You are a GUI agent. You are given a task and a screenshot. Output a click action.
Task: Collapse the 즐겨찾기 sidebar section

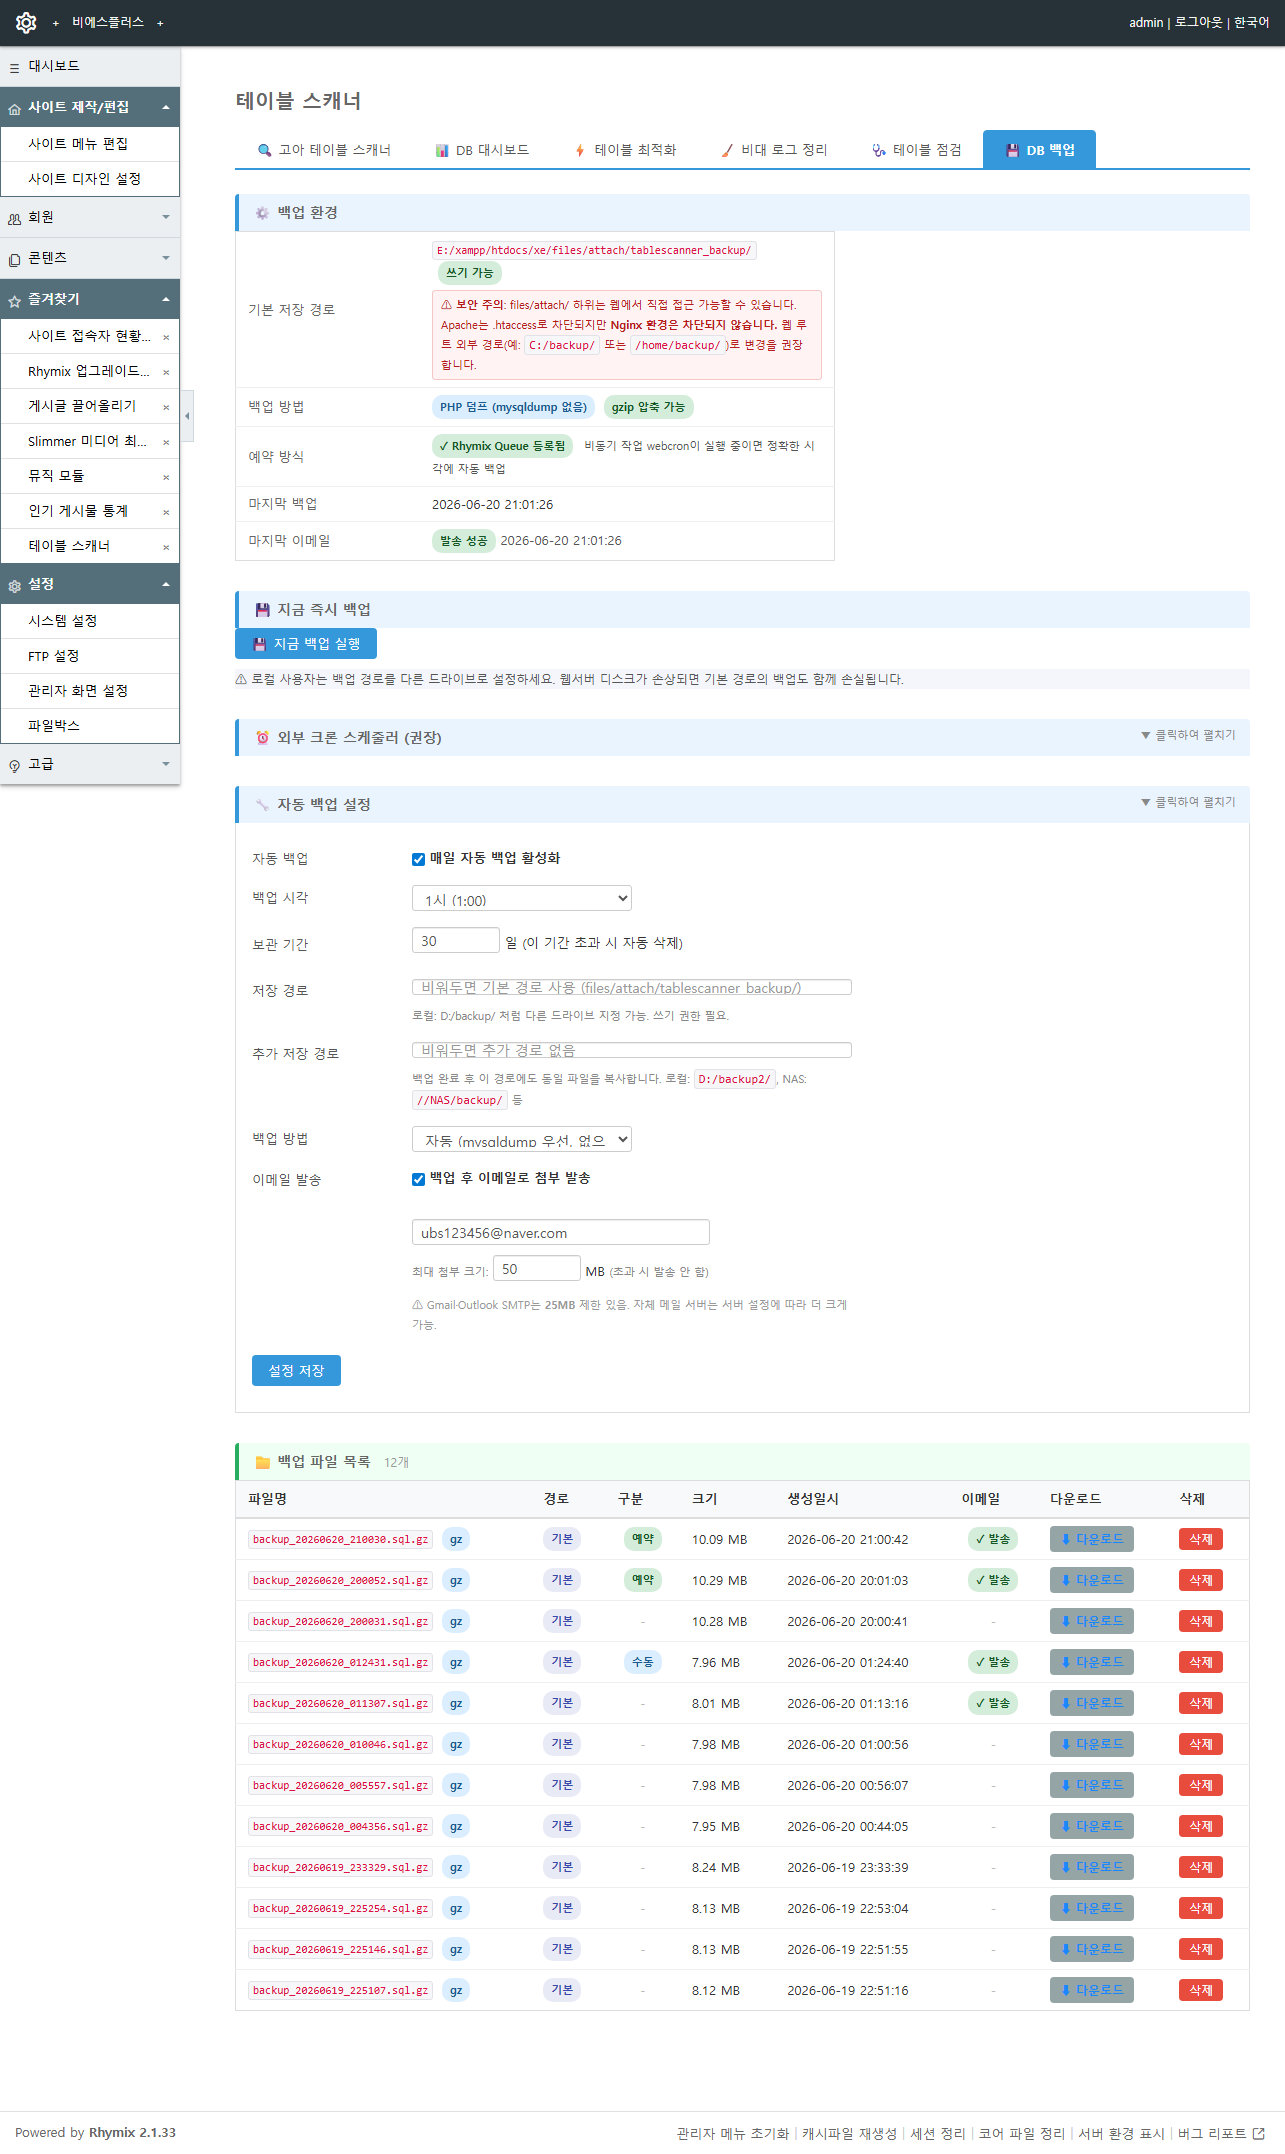click(x=90, y=299)
